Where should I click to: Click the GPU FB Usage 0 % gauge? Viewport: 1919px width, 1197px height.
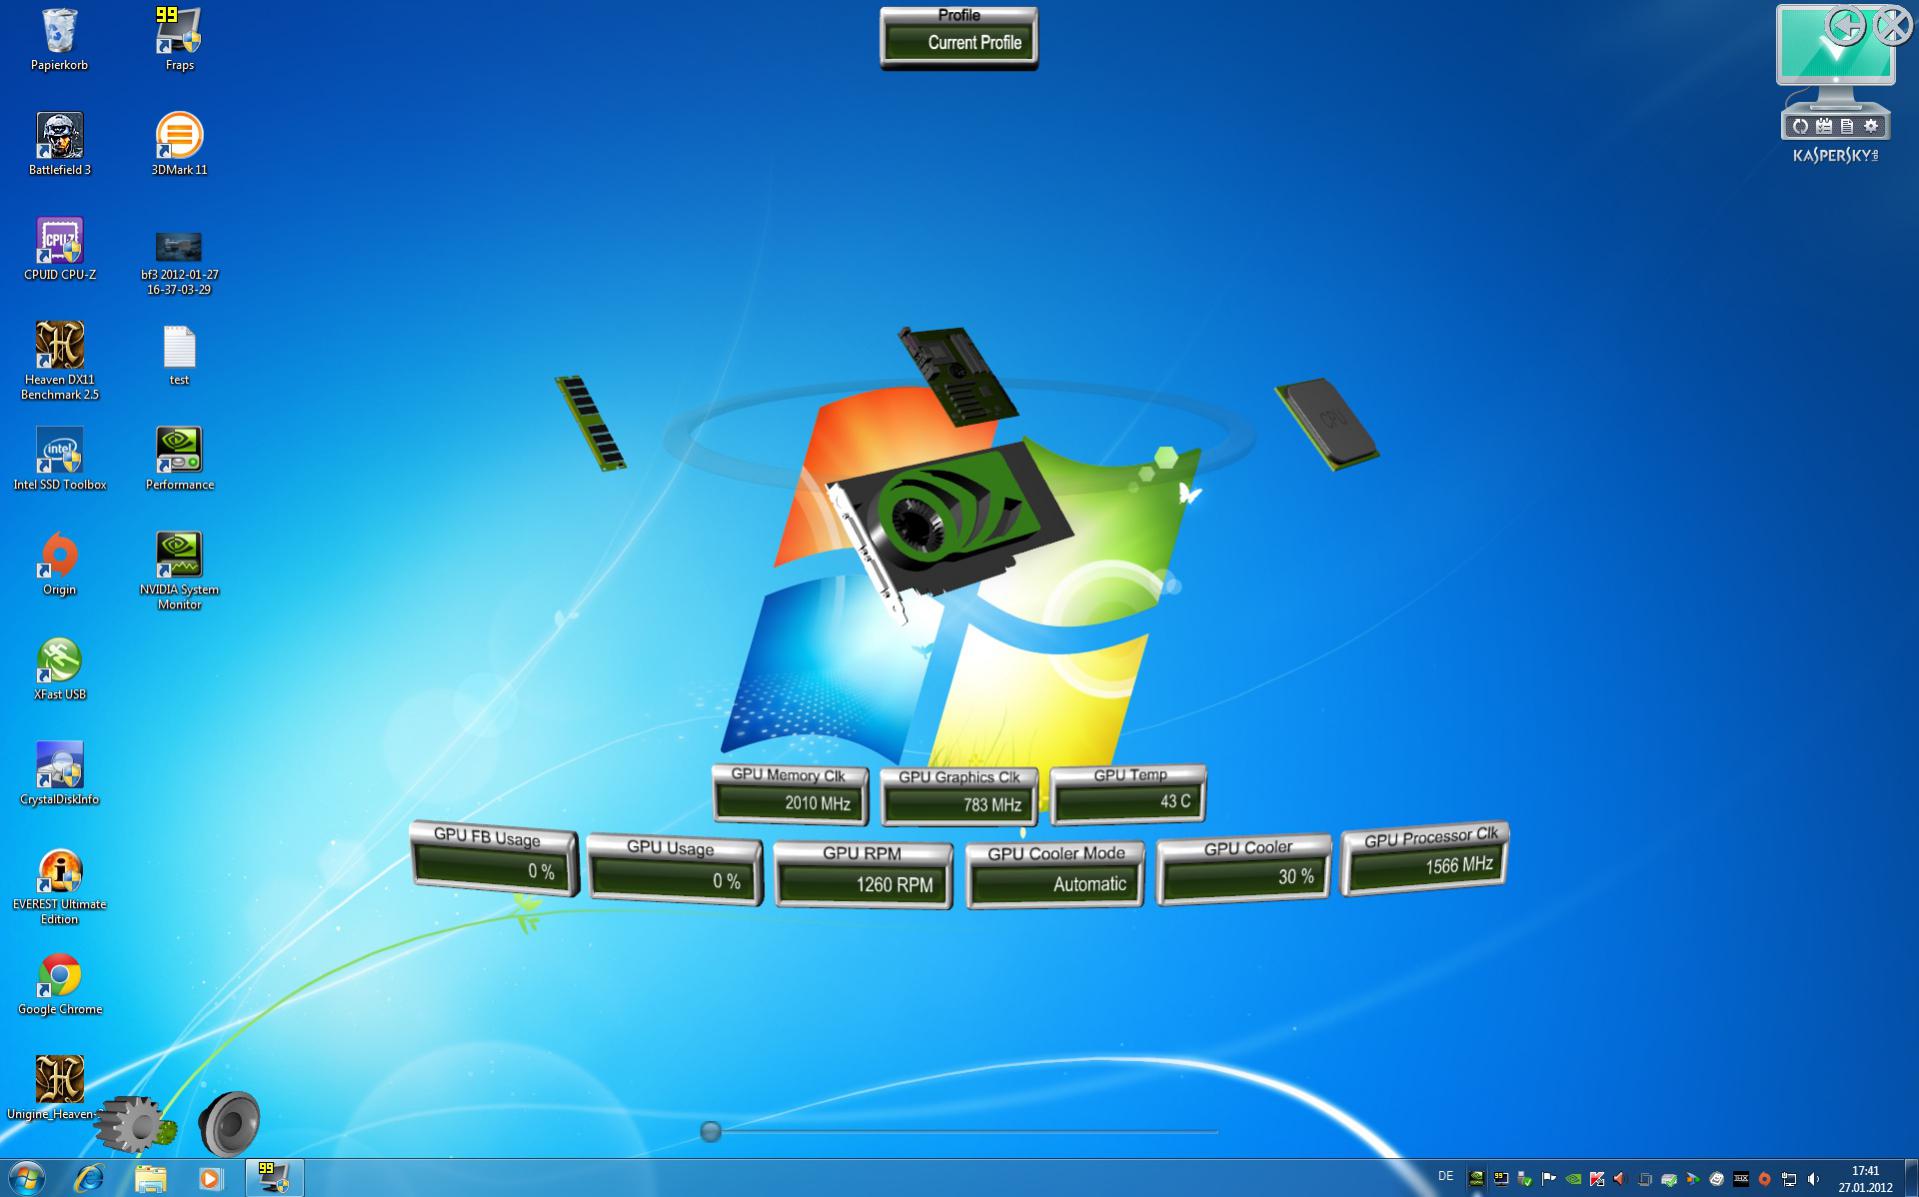pyautogui.click(x=494, y=860)
